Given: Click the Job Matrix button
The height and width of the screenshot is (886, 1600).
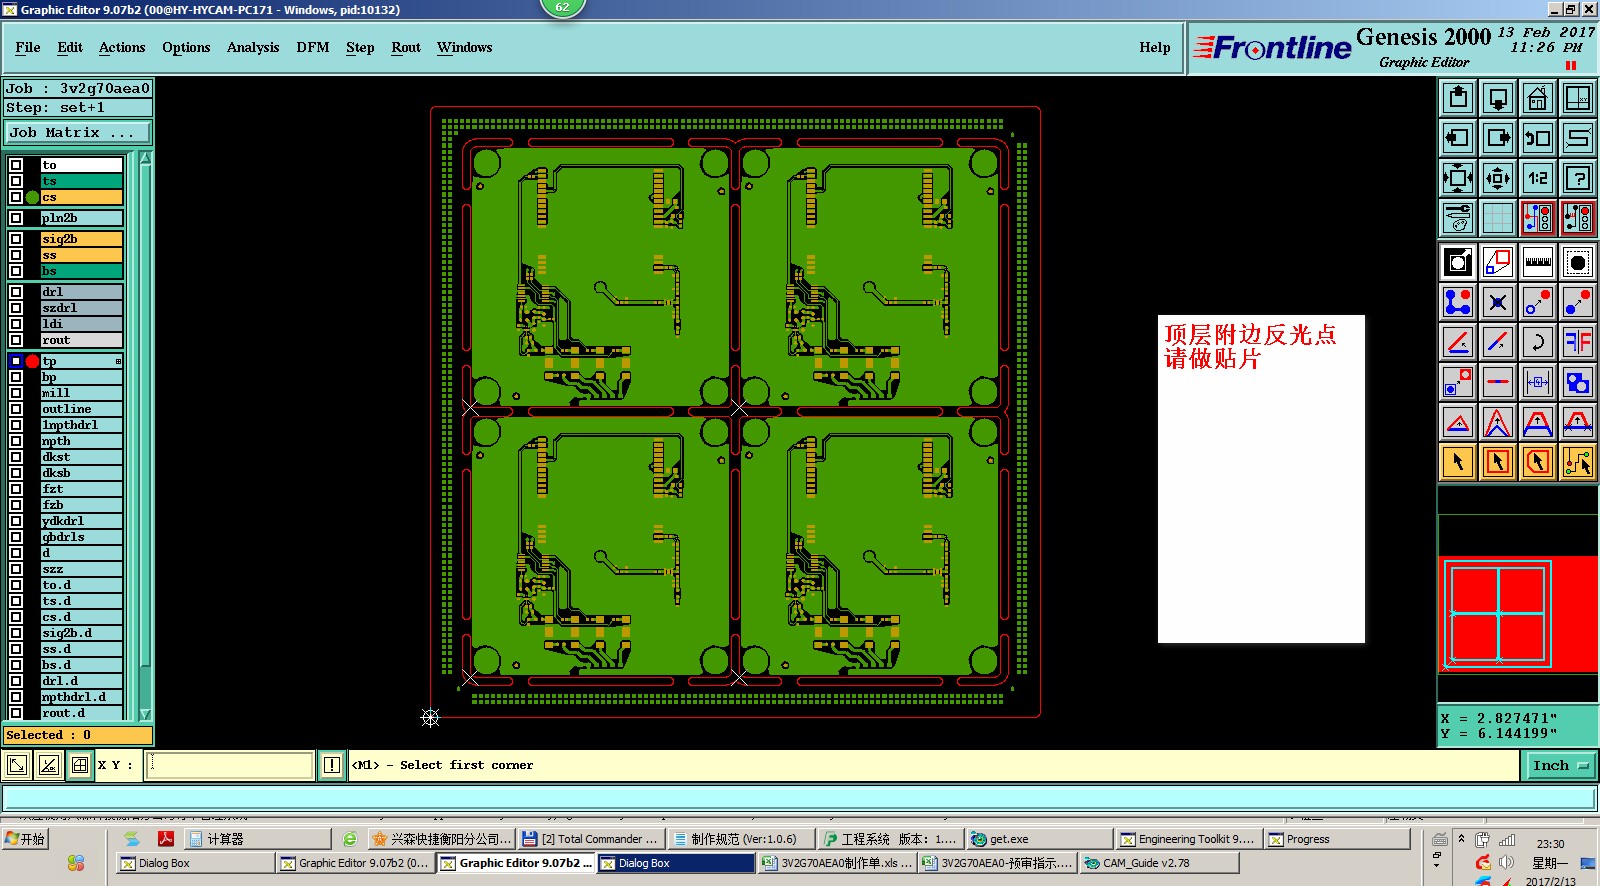Looking at the screenshot, I should 78,132.
